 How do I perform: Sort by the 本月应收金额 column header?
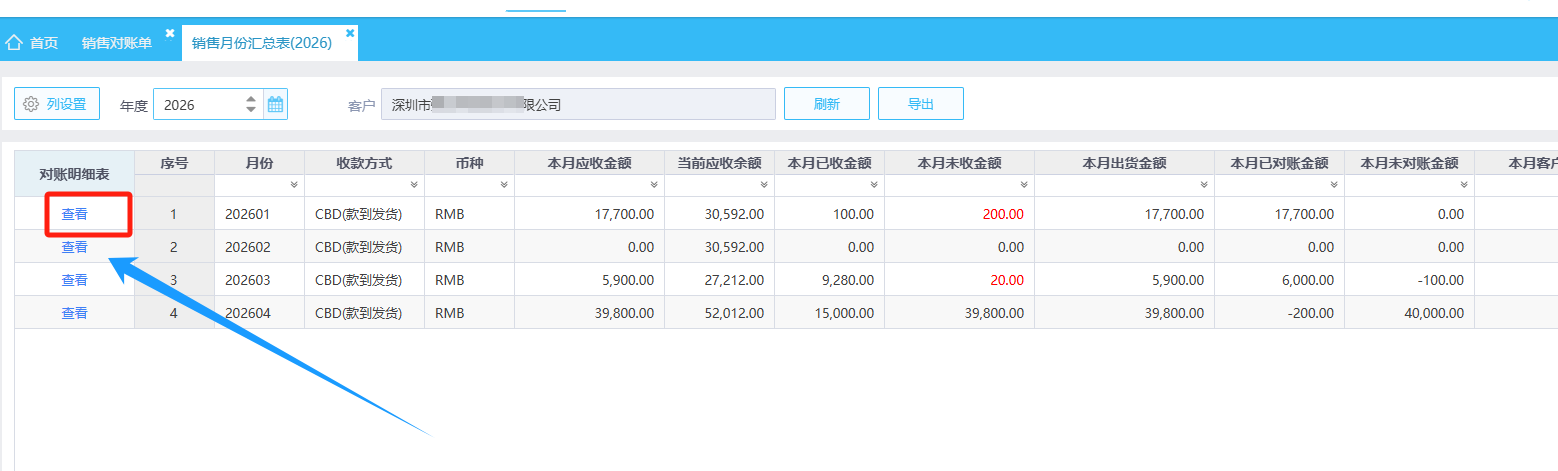[x=589, y=163]
